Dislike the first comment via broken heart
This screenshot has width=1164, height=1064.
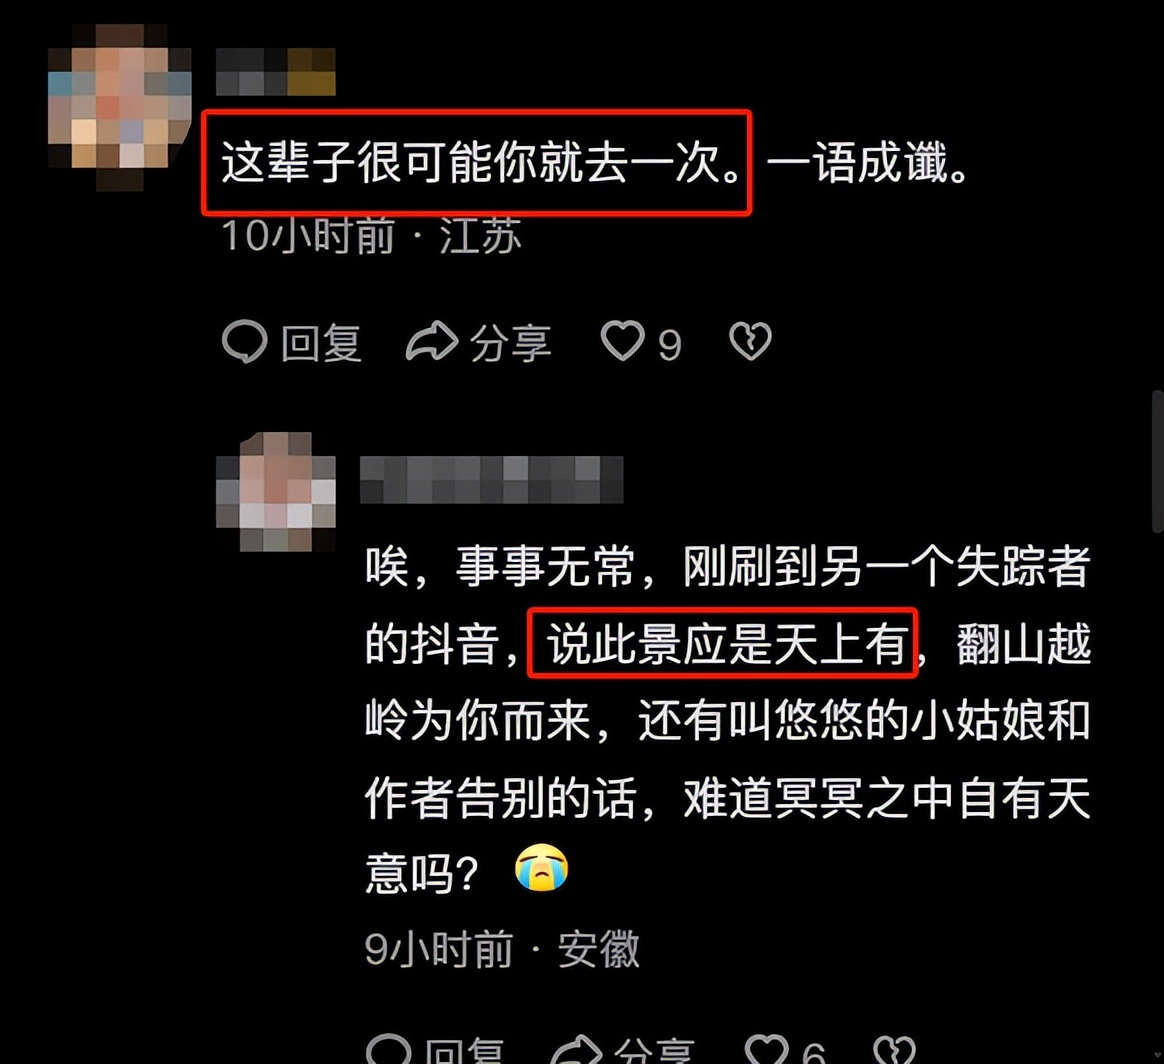click(750, 341)
